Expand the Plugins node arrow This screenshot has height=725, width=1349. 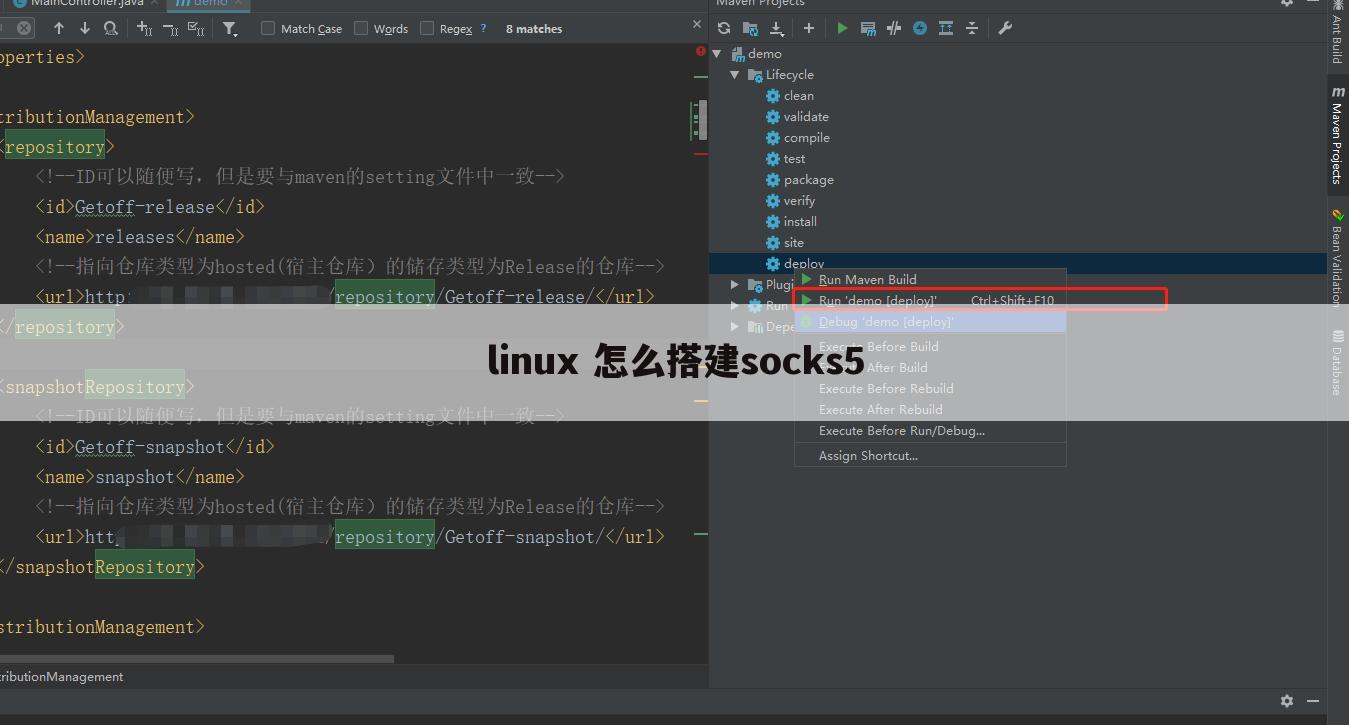click(x=735, y=285)
